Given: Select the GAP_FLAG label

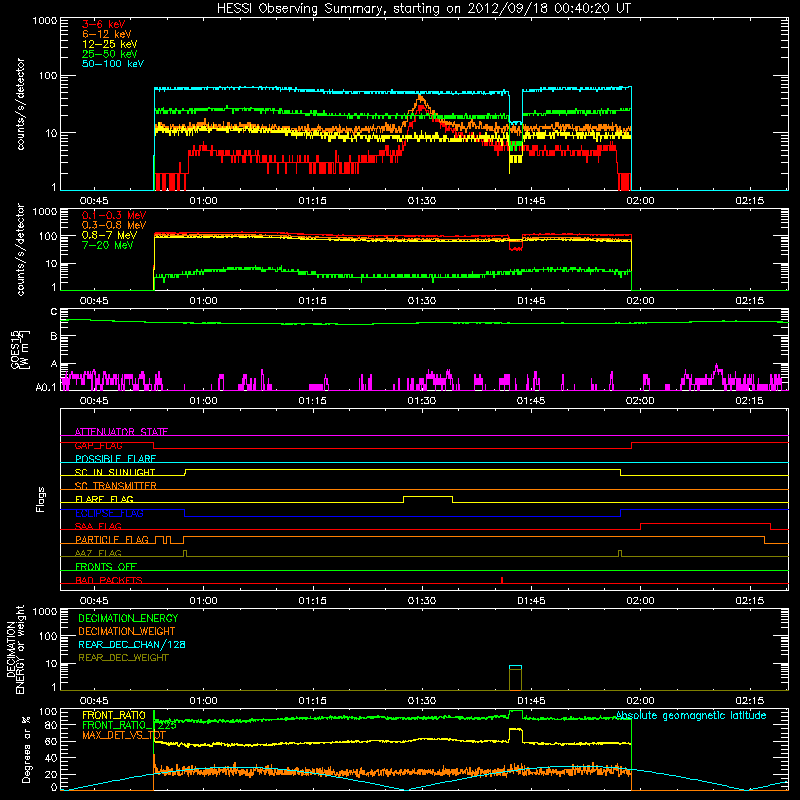Looking at the screenshot, I should click(x=99, y=445).
